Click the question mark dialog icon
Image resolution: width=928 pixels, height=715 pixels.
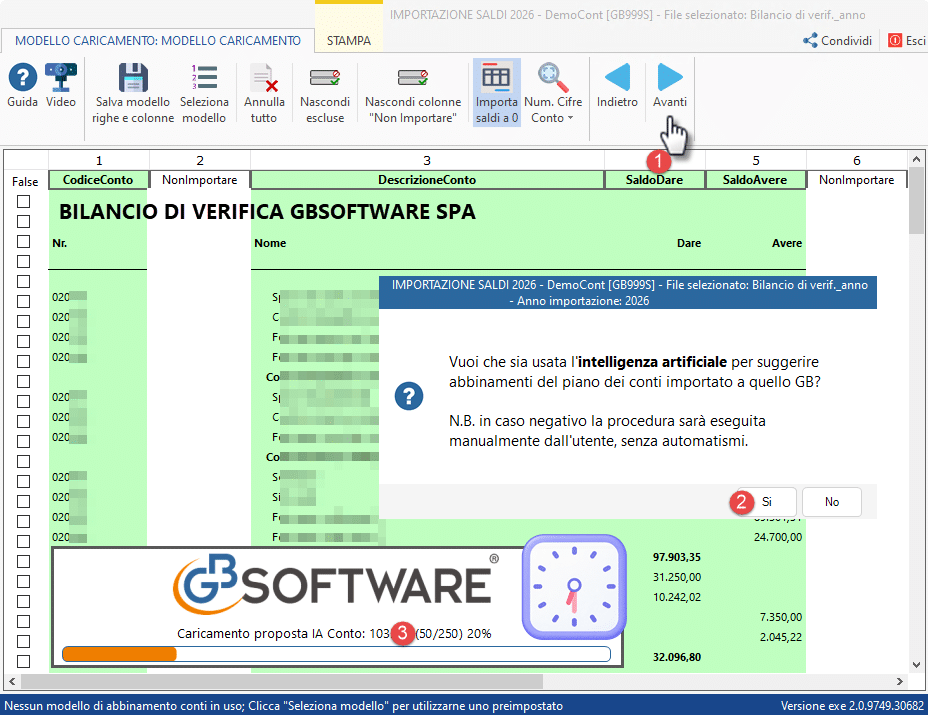(409, 396)
